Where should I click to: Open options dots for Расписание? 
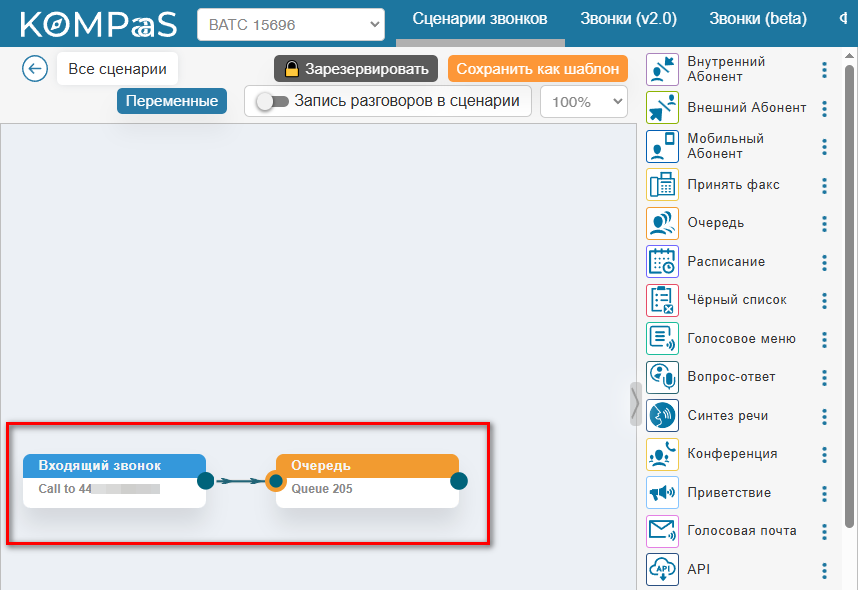[x=824, y=263]
